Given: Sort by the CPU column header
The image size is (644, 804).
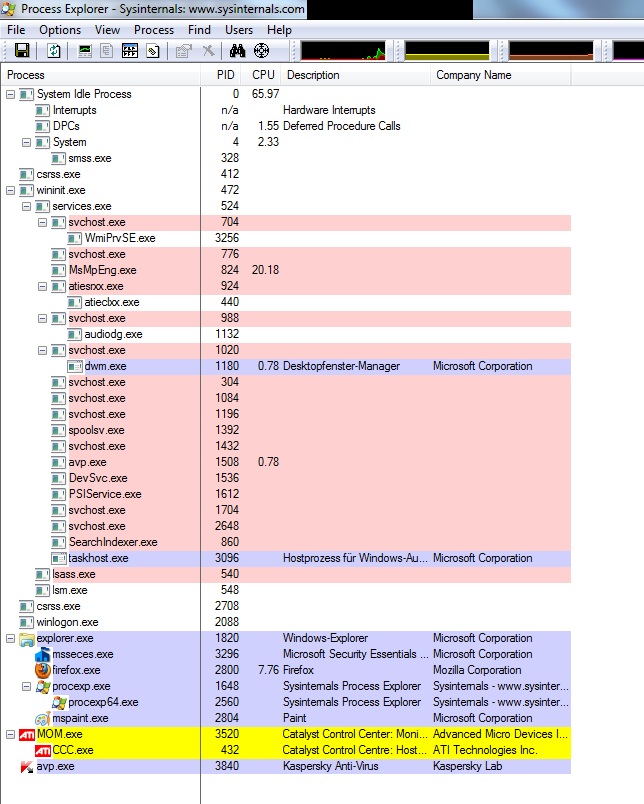Looking at the screenshot, I should pyautogui.click(x=261, y=75).
